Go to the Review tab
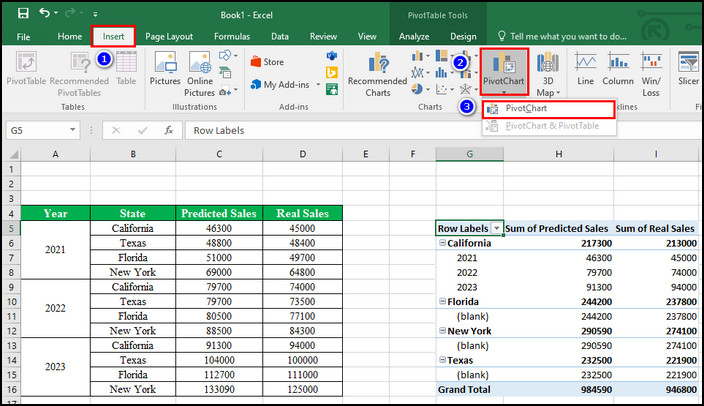 coord(323,36)
